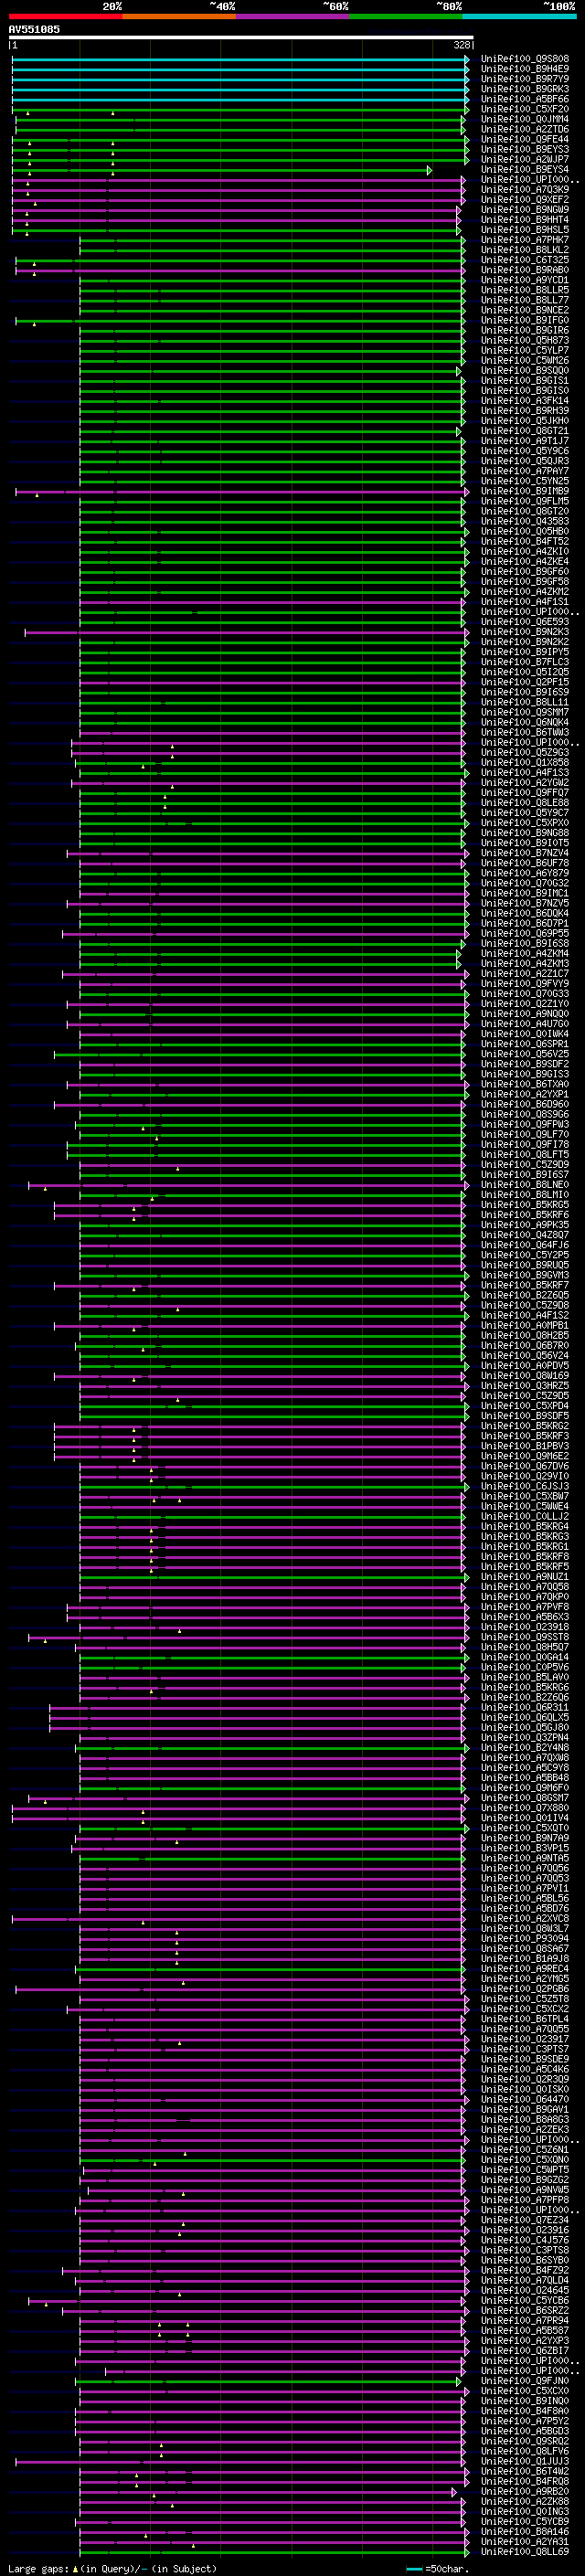Image resolution: width=585 pixels, height=2576 pixels.
Task: Select hit UniRef100_Q9SST8
Action: pyautogui.click(x=525, y=1638)
